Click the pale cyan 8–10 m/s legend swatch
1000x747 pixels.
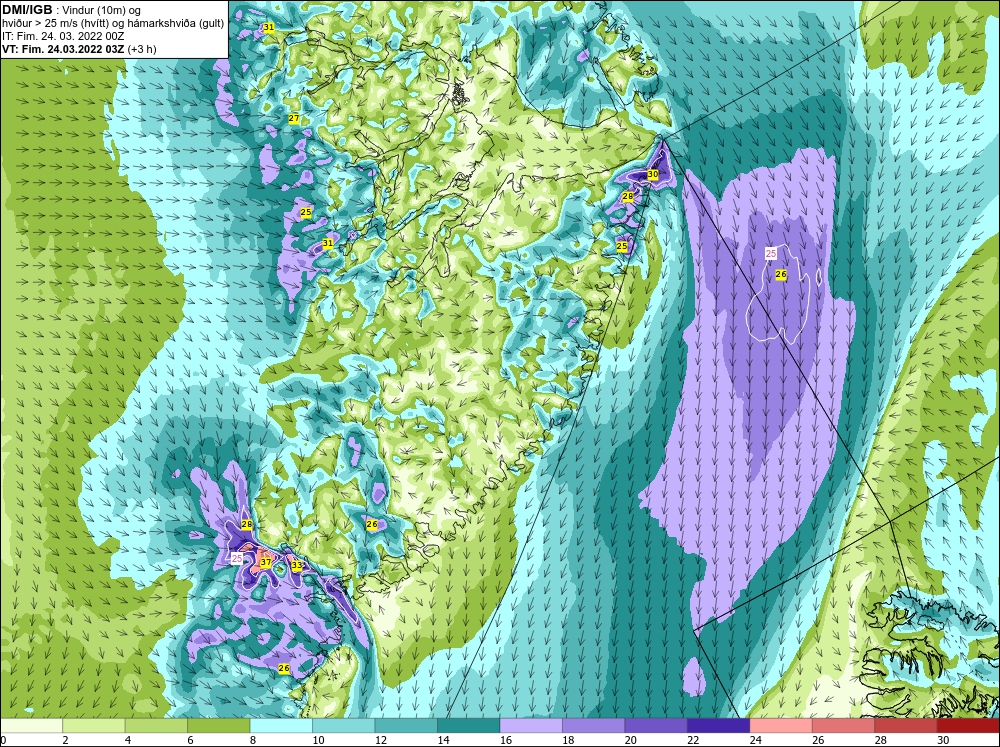click(x=281, y=725)
